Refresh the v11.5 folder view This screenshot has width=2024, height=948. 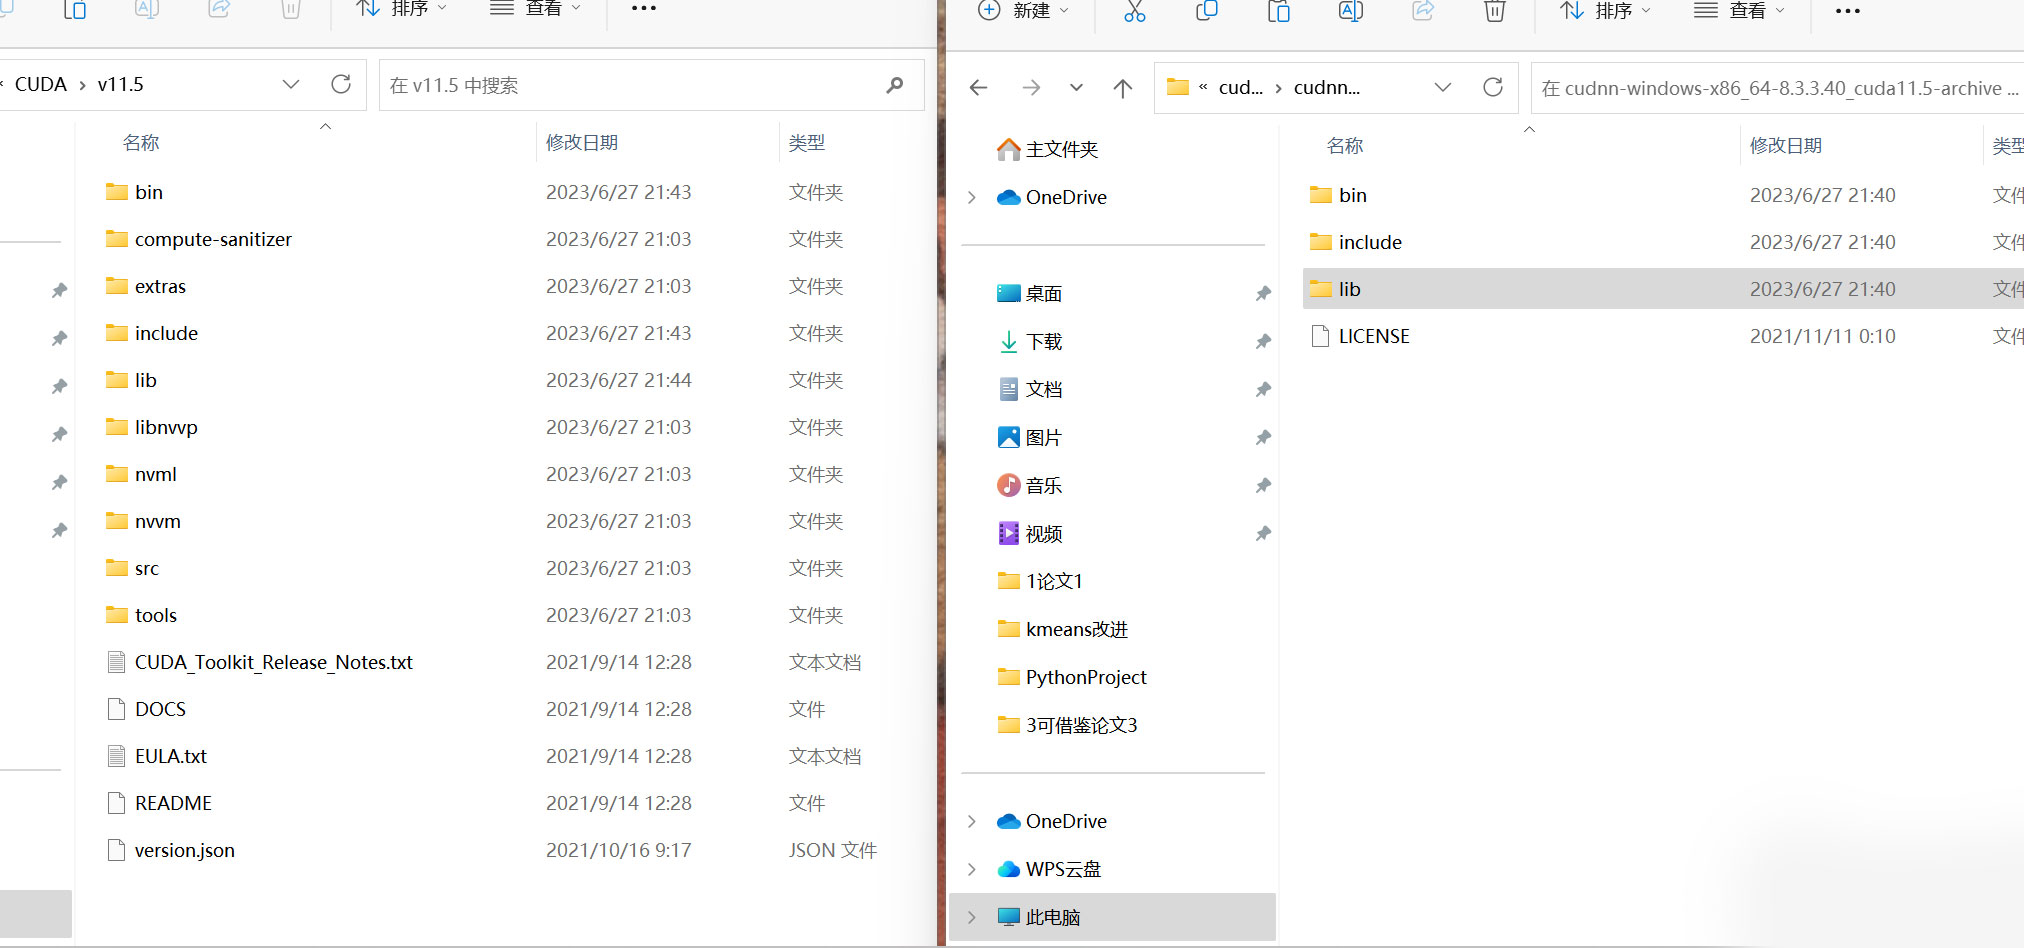click(341, 84)
